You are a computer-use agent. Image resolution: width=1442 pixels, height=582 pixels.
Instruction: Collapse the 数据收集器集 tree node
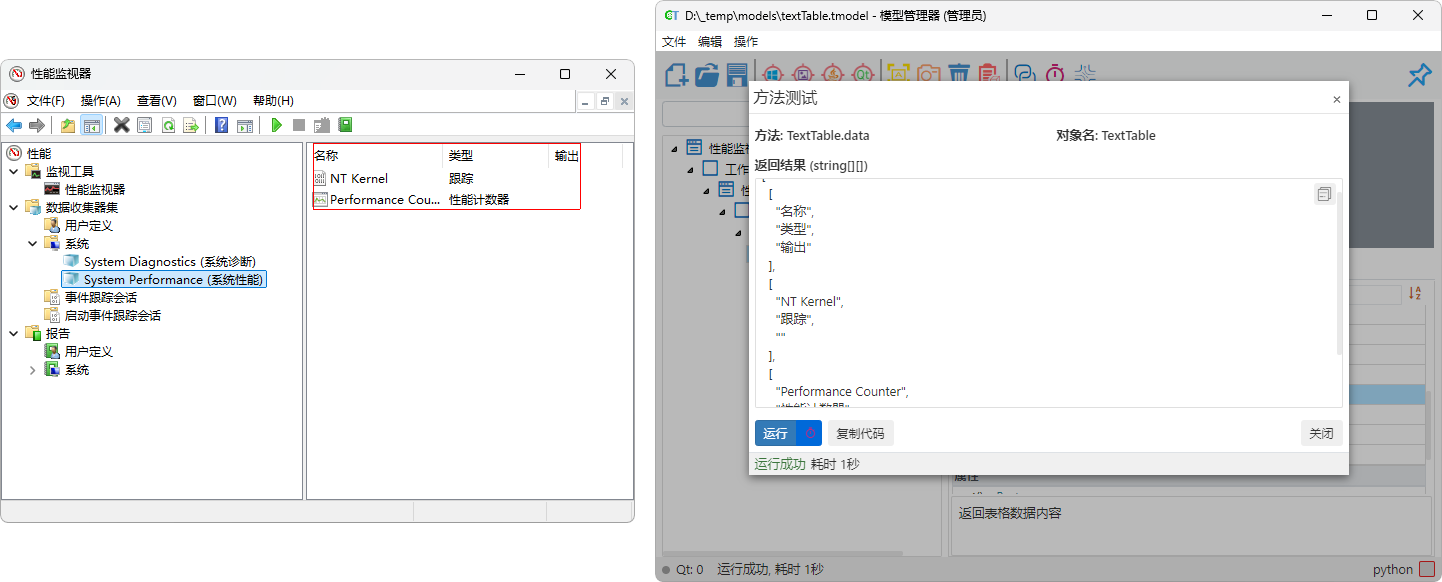[14, 208]
